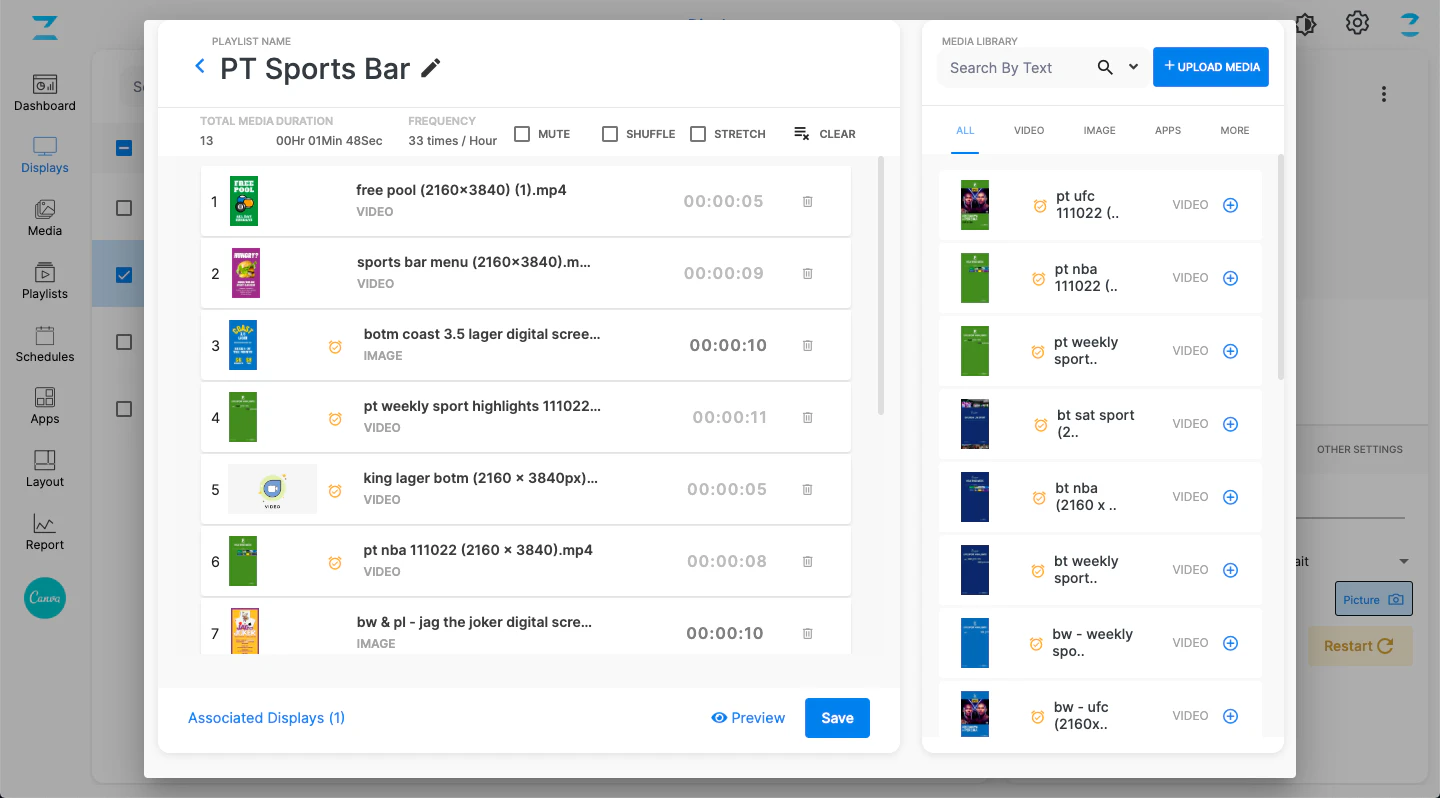Click the back arrow beside PT Sports Bar
This screenshot has height=798, width=1440.
[x=199, y=67]
